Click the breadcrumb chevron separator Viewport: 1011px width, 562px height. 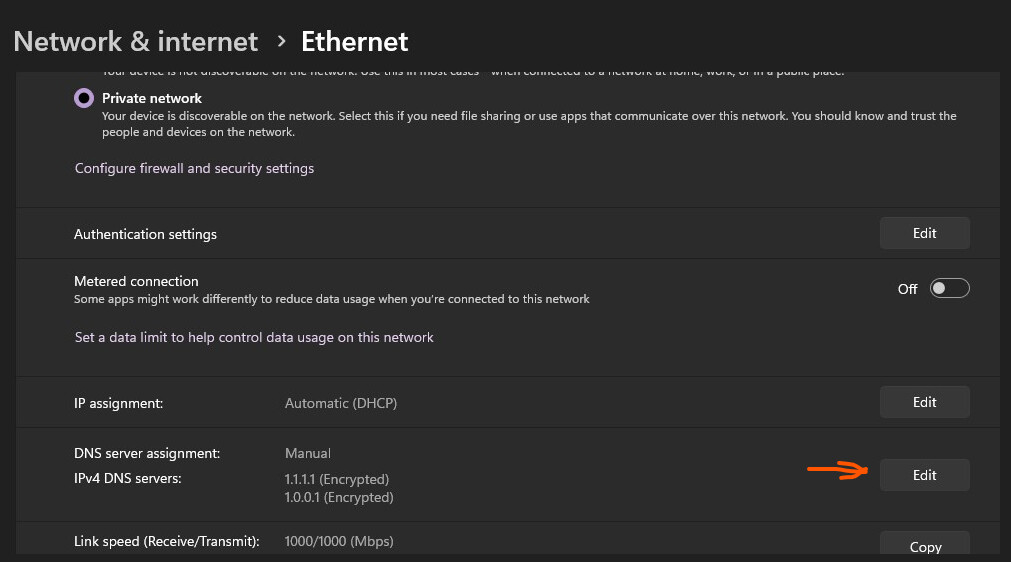[281, 41]
